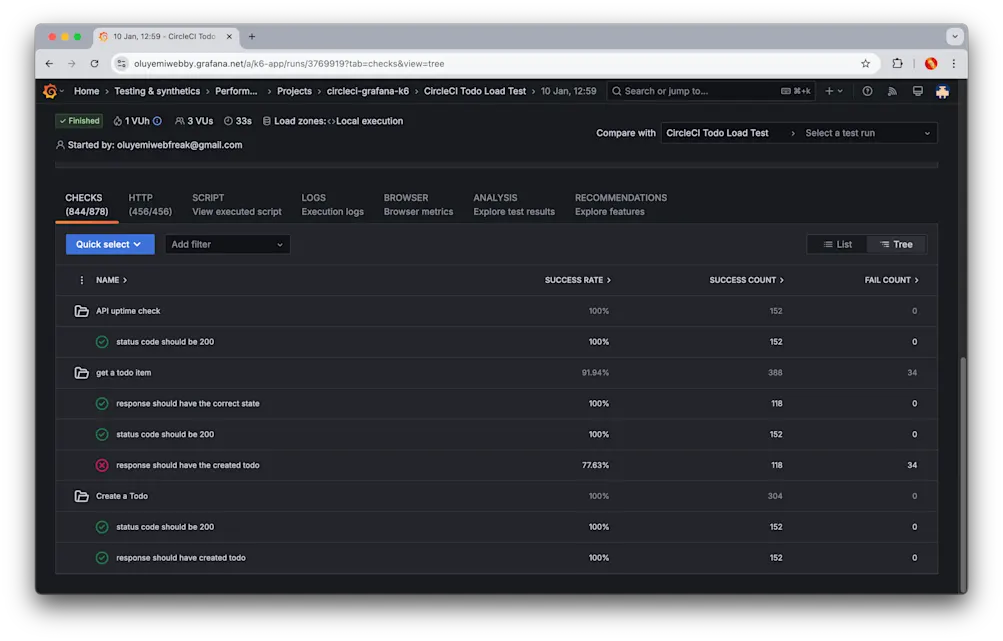Open the Grafana home logo menu
The width and height of the screenshot is (1003, 641).
click(x=49, y=91)
